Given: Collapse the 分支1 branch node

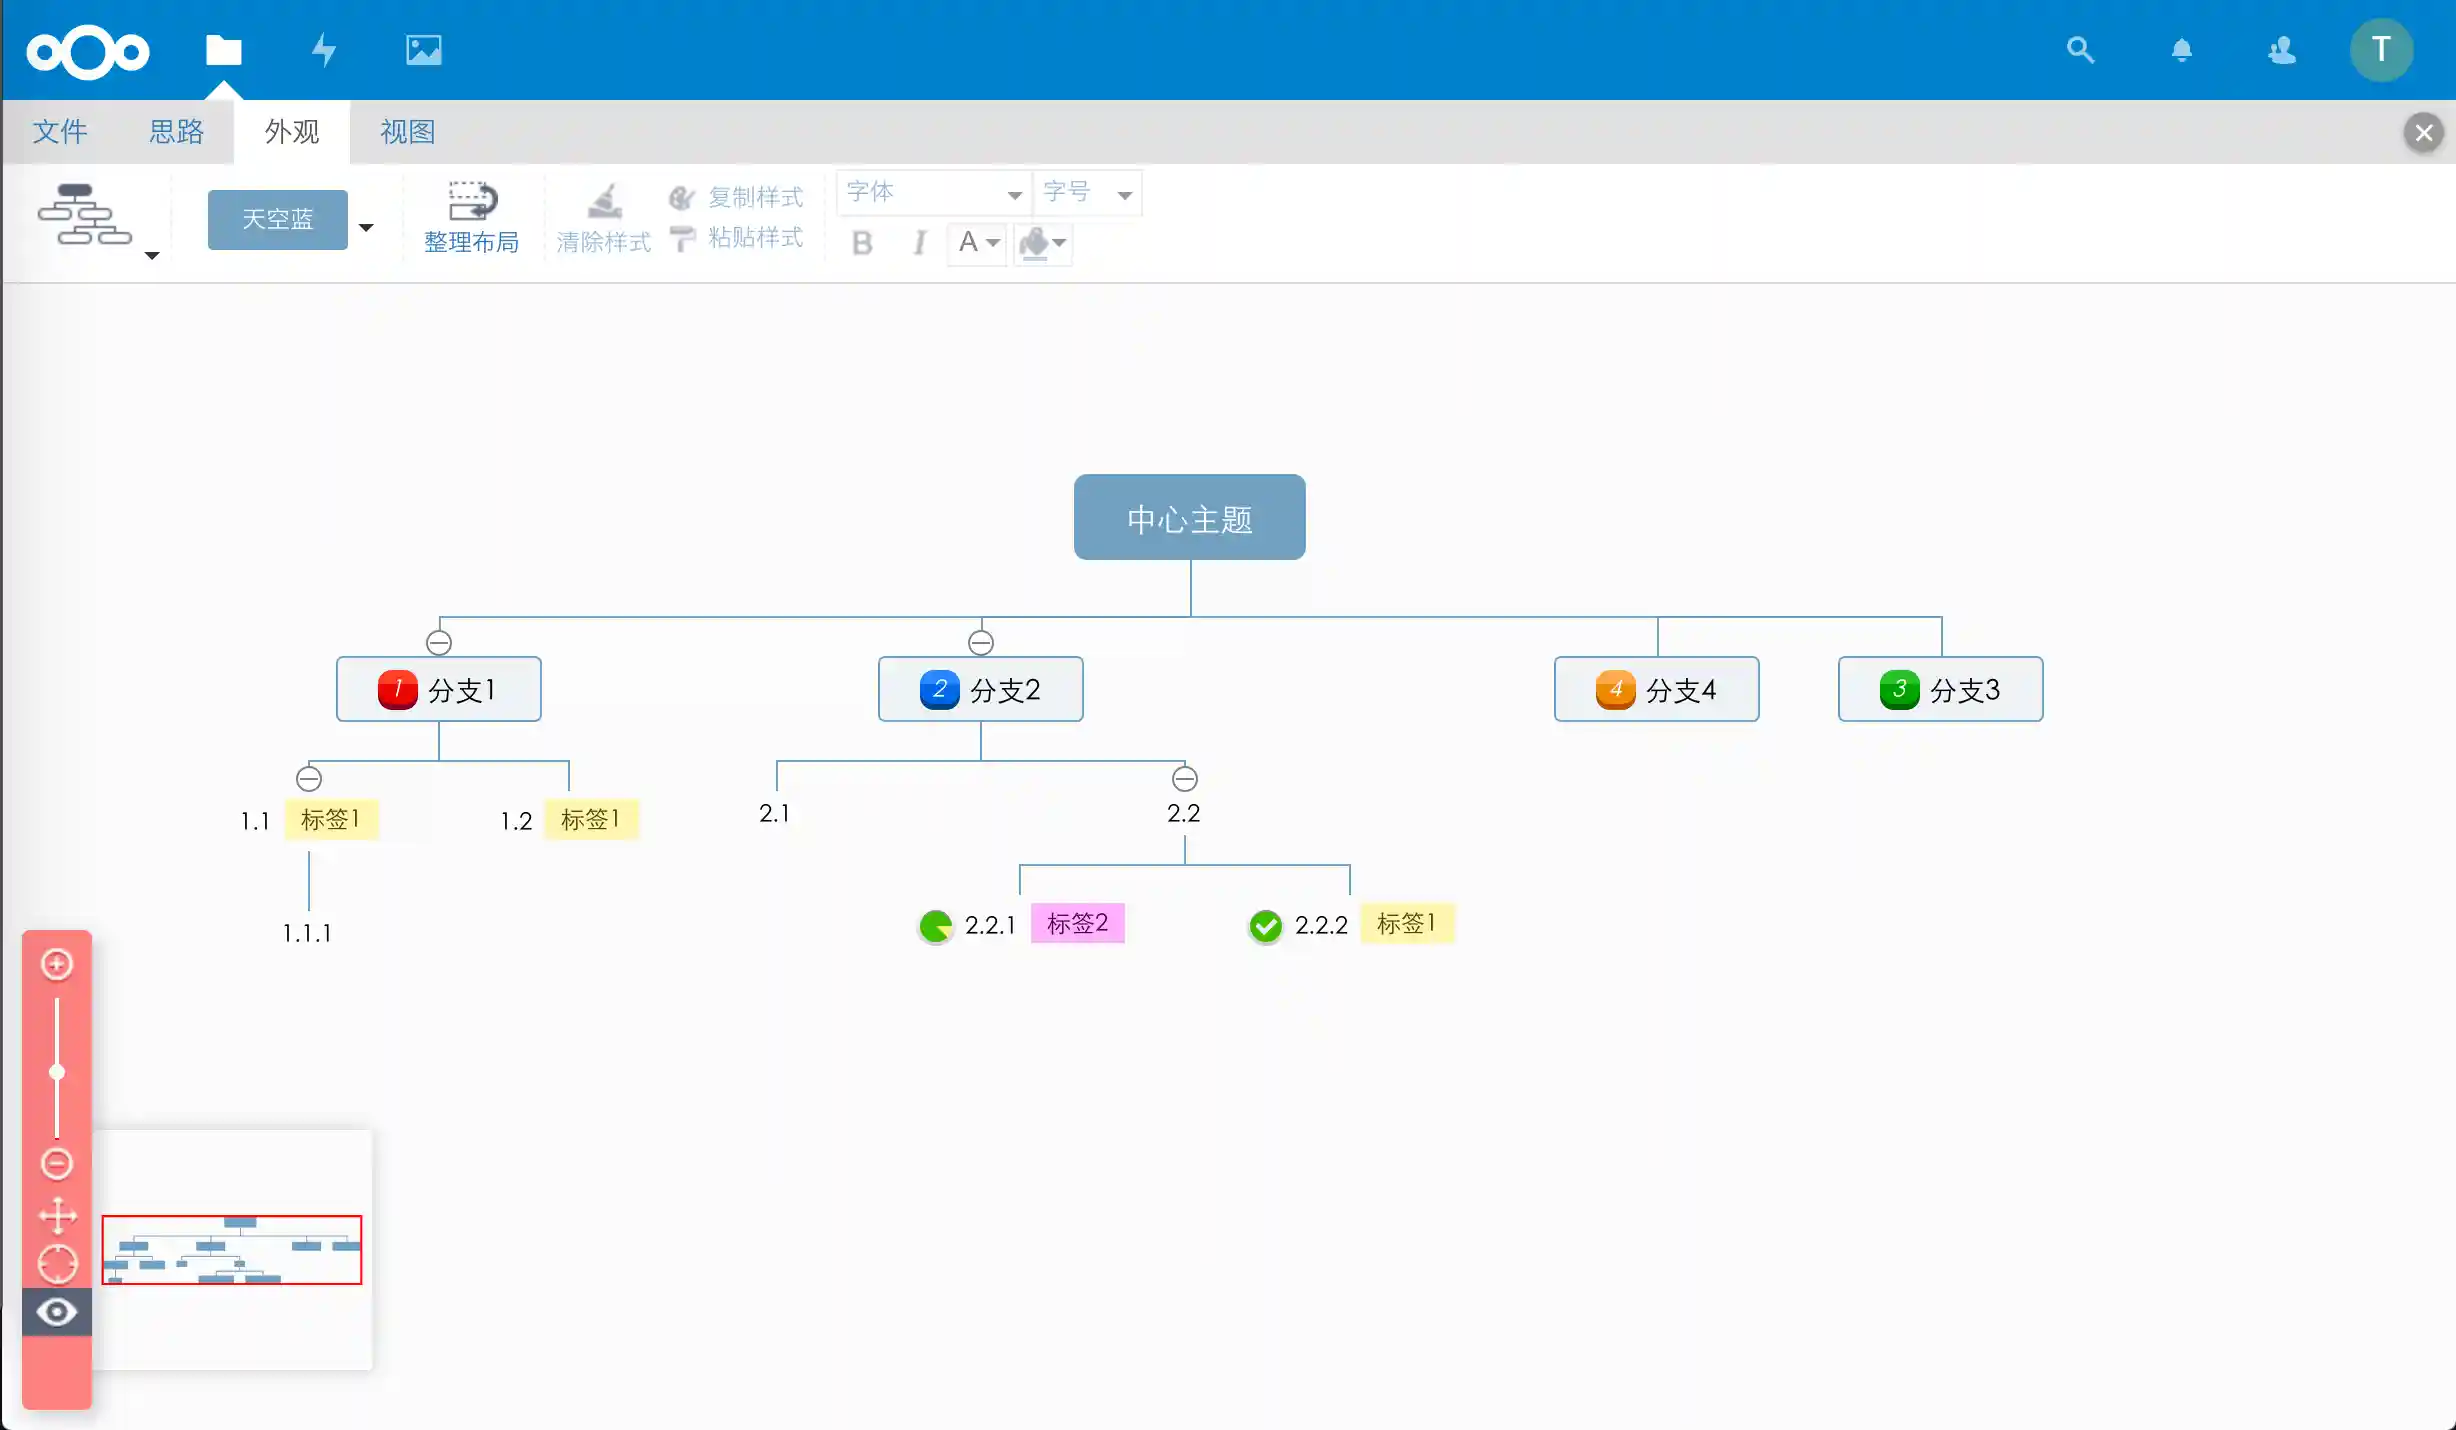Looking at the screenshot, I should click(x=439, y=641).
